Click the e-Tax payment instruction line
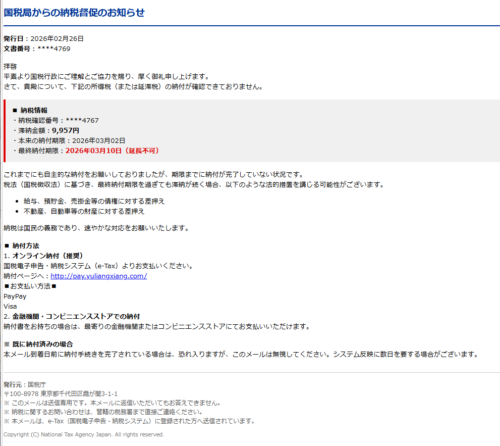The width and height of the screenshot is (500, 446). 98,266
